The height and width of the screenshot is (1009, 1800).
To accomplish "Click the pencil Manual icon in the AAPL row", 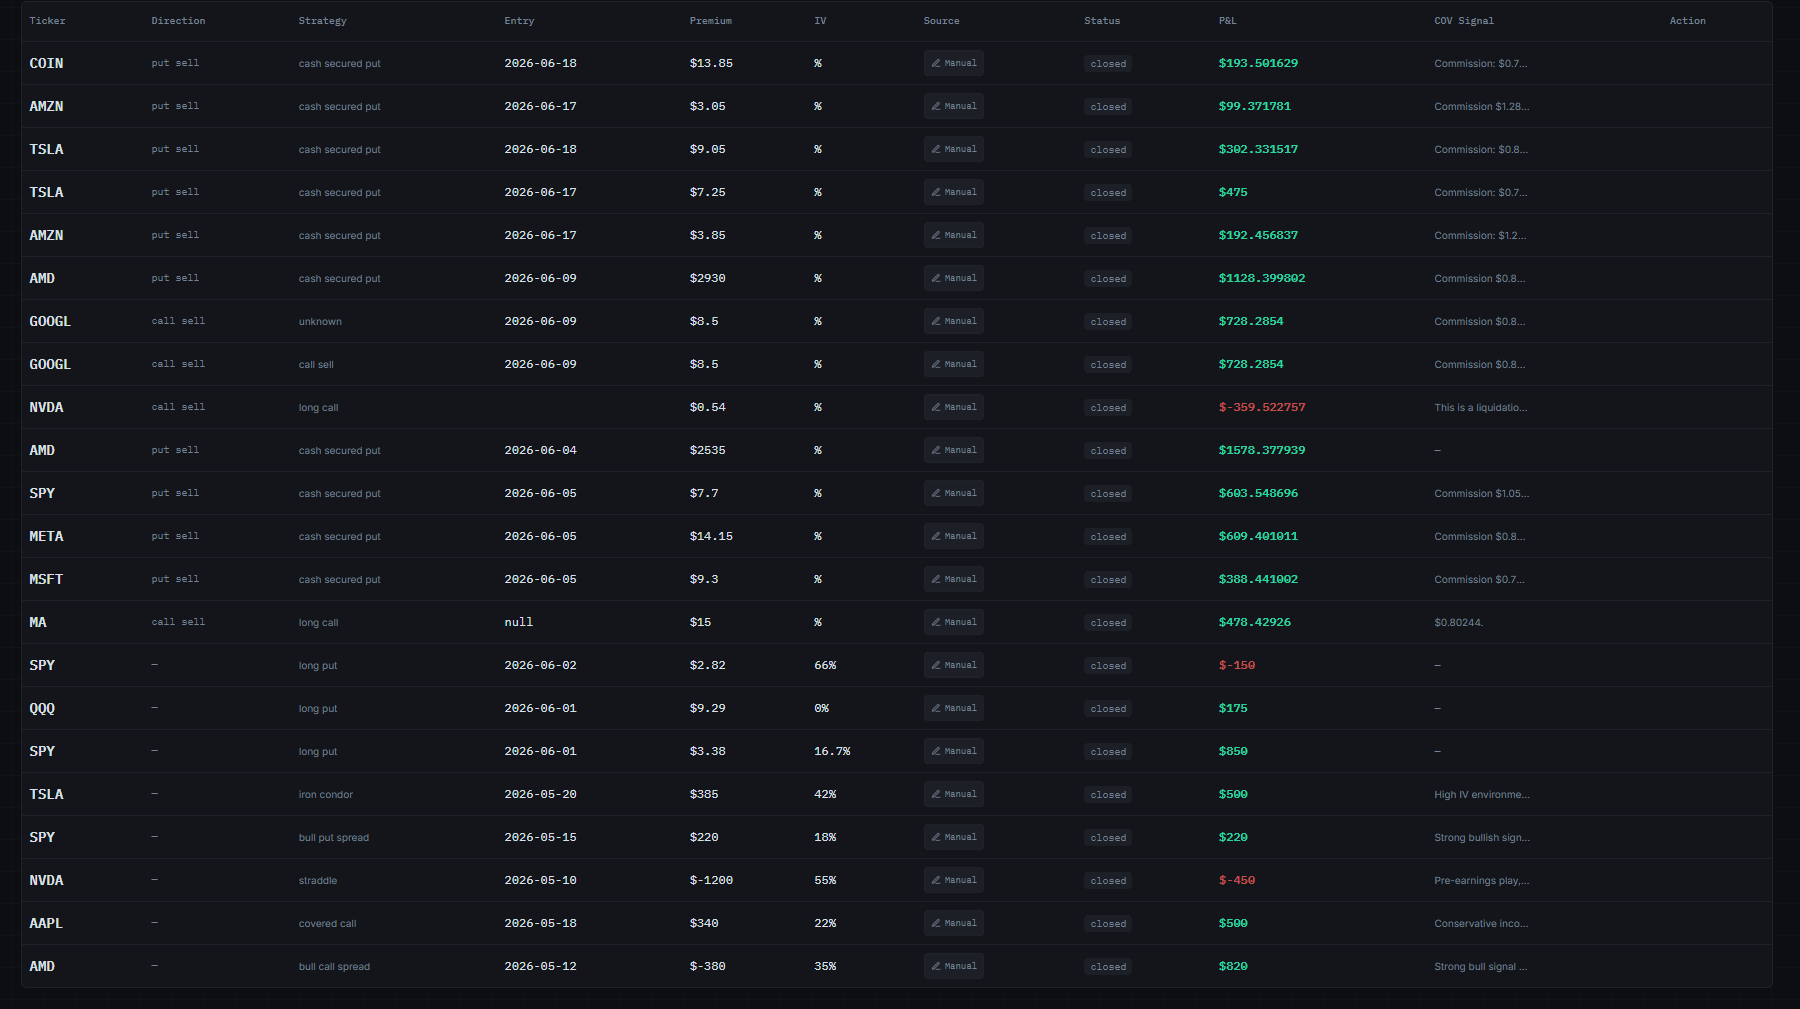I will pos(936,923).
